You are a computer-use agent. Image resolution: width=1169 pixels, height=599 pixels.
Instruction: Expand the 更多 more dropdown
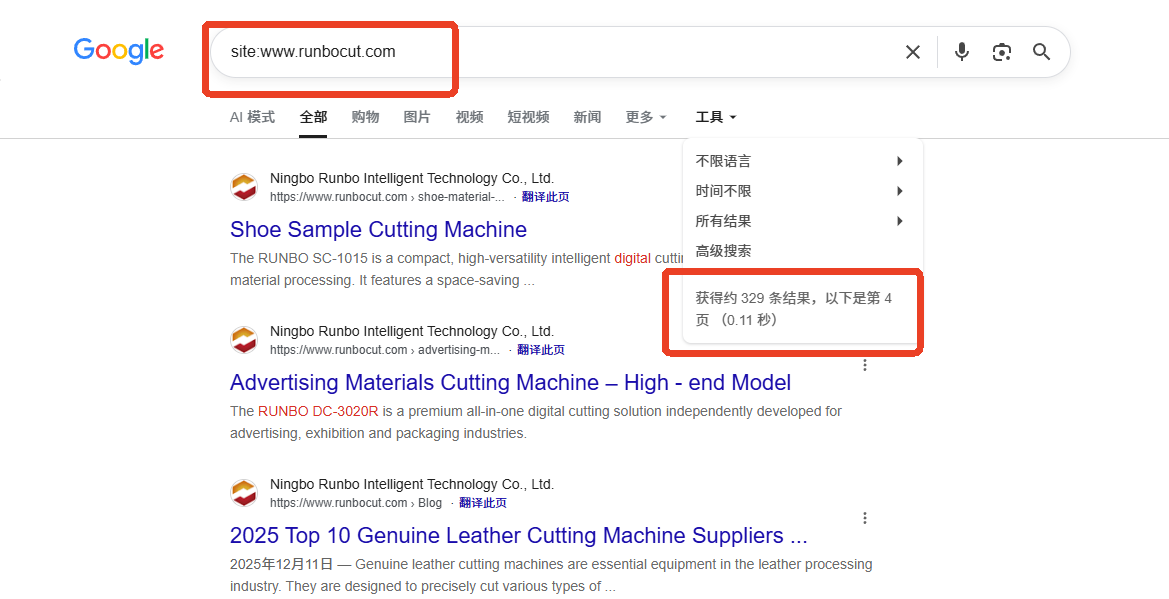(x=646, y=117)
